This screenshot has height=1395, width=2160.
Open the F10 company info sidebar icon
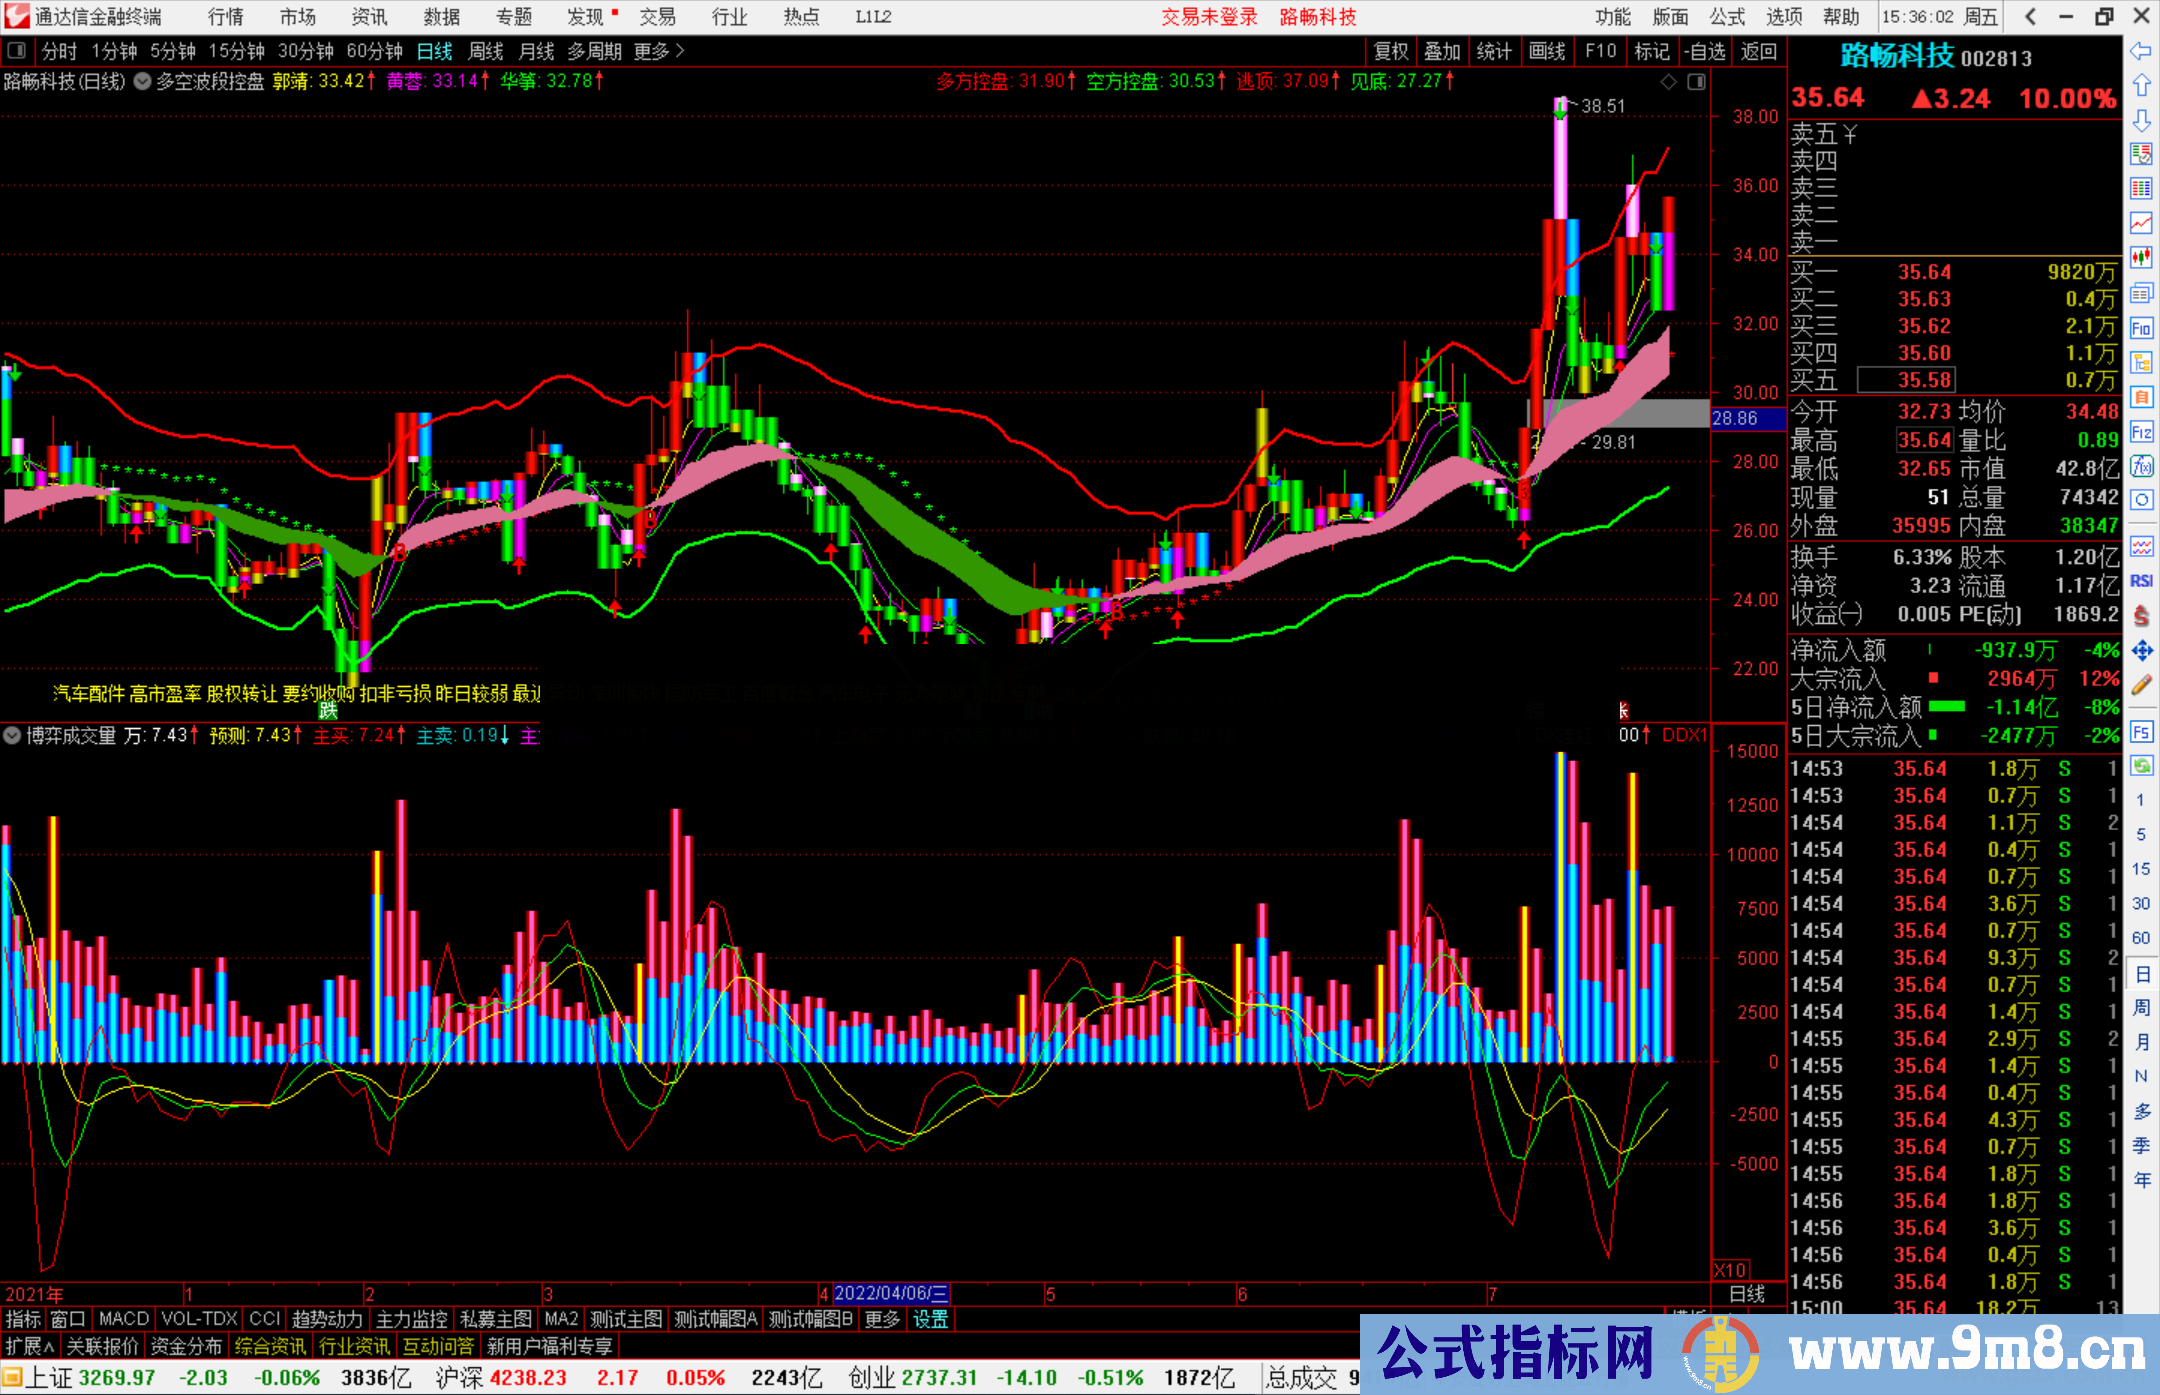2141,329
